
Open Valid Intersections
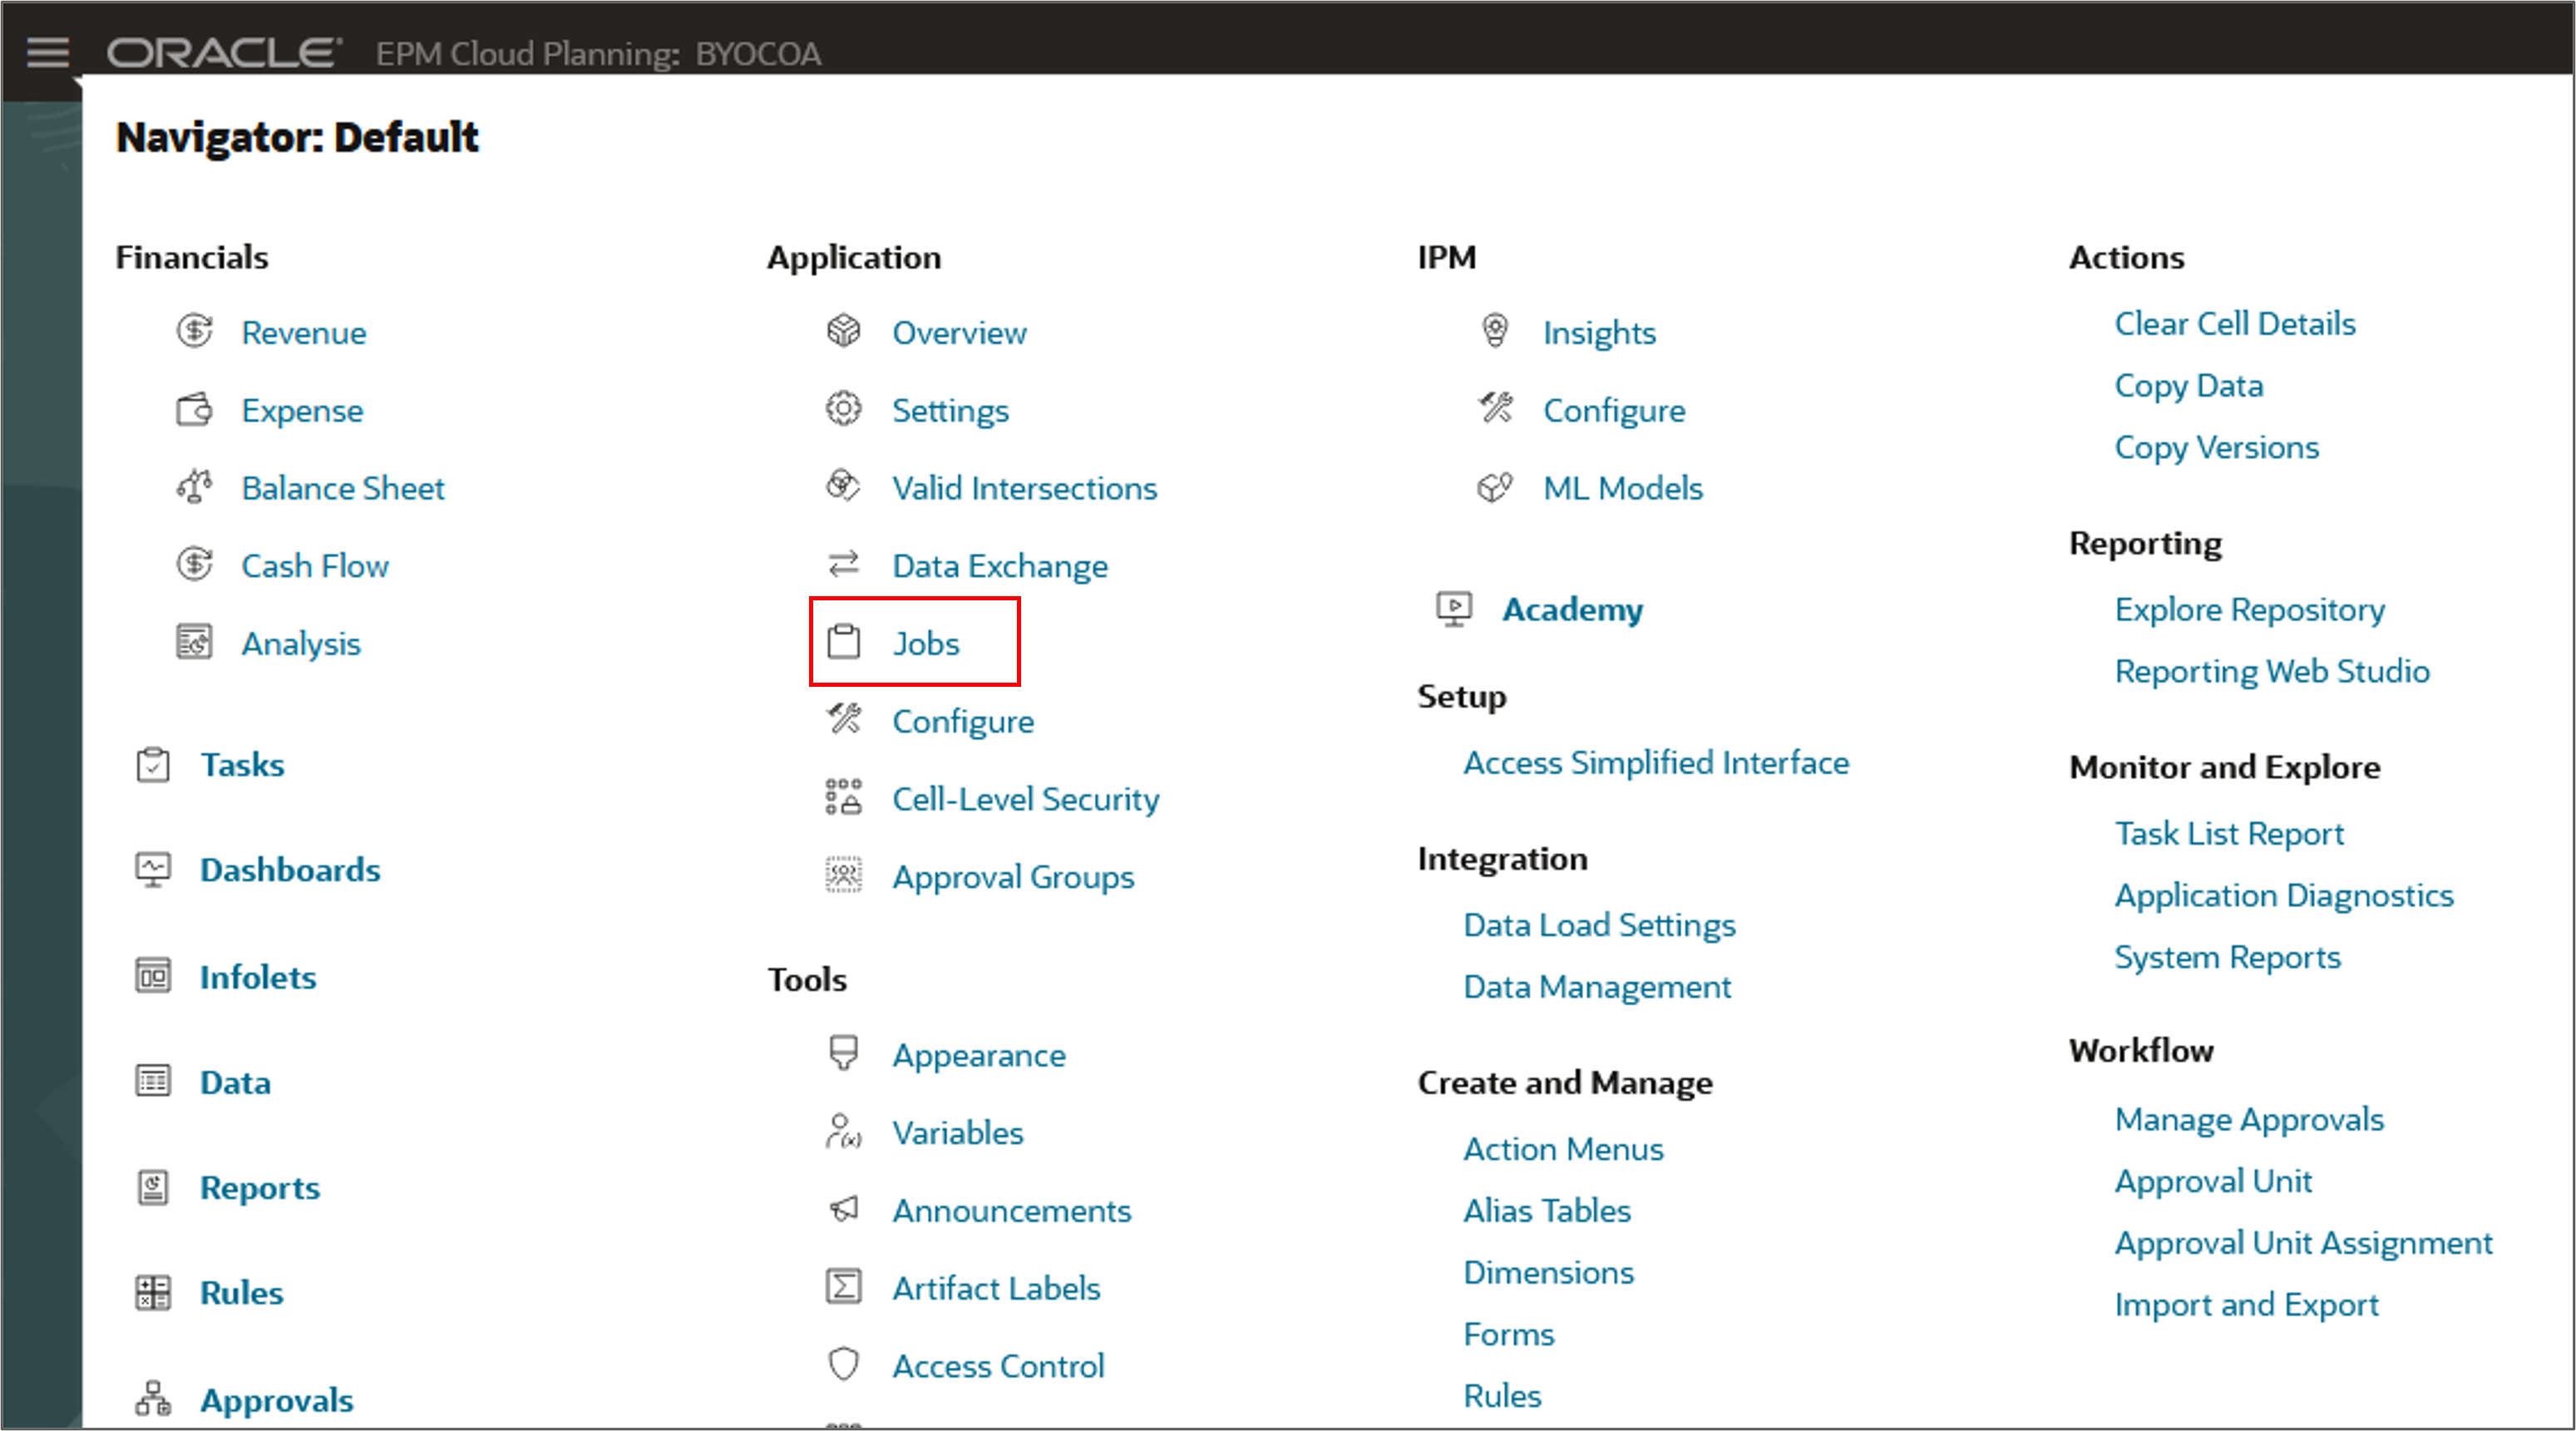point(1024,488)
